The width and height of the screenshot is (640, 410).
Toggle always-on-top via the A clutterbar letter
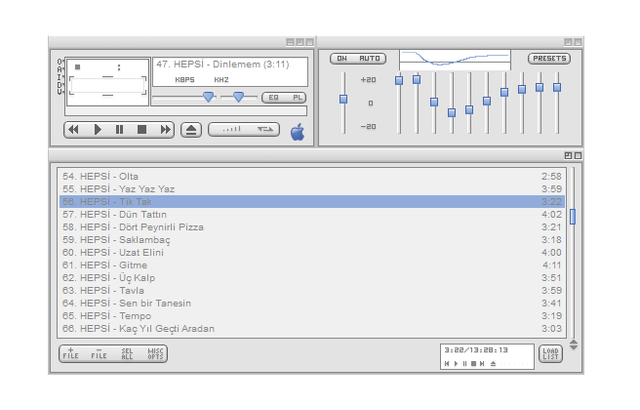pos(60,69)
